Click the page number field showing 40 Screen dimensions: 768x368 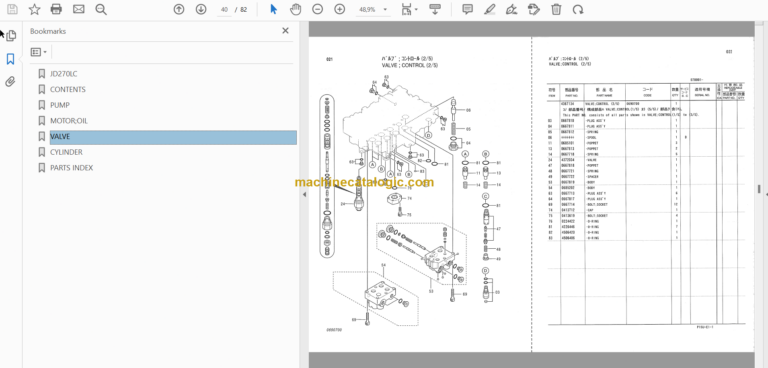coord(224,9)
